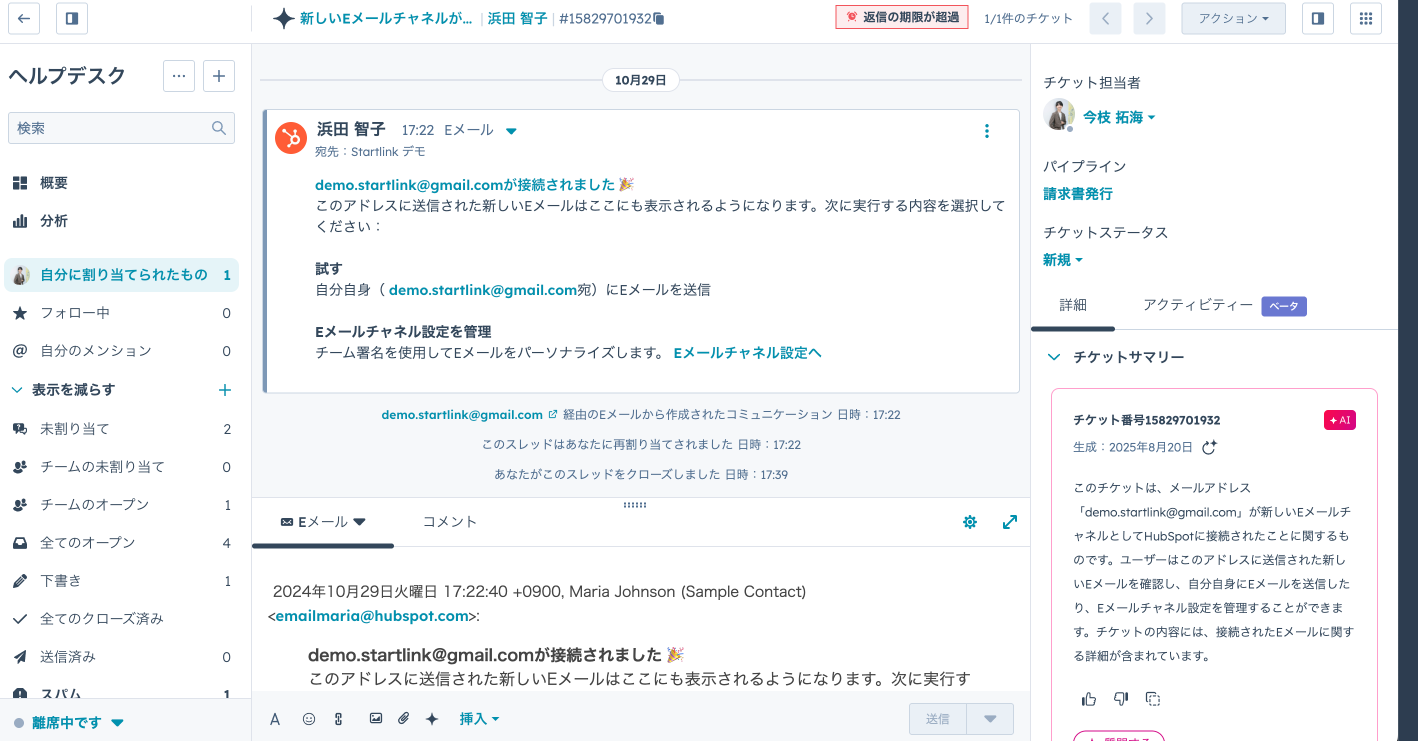Copy the ticket number with the copy icon

coord(658,19)
